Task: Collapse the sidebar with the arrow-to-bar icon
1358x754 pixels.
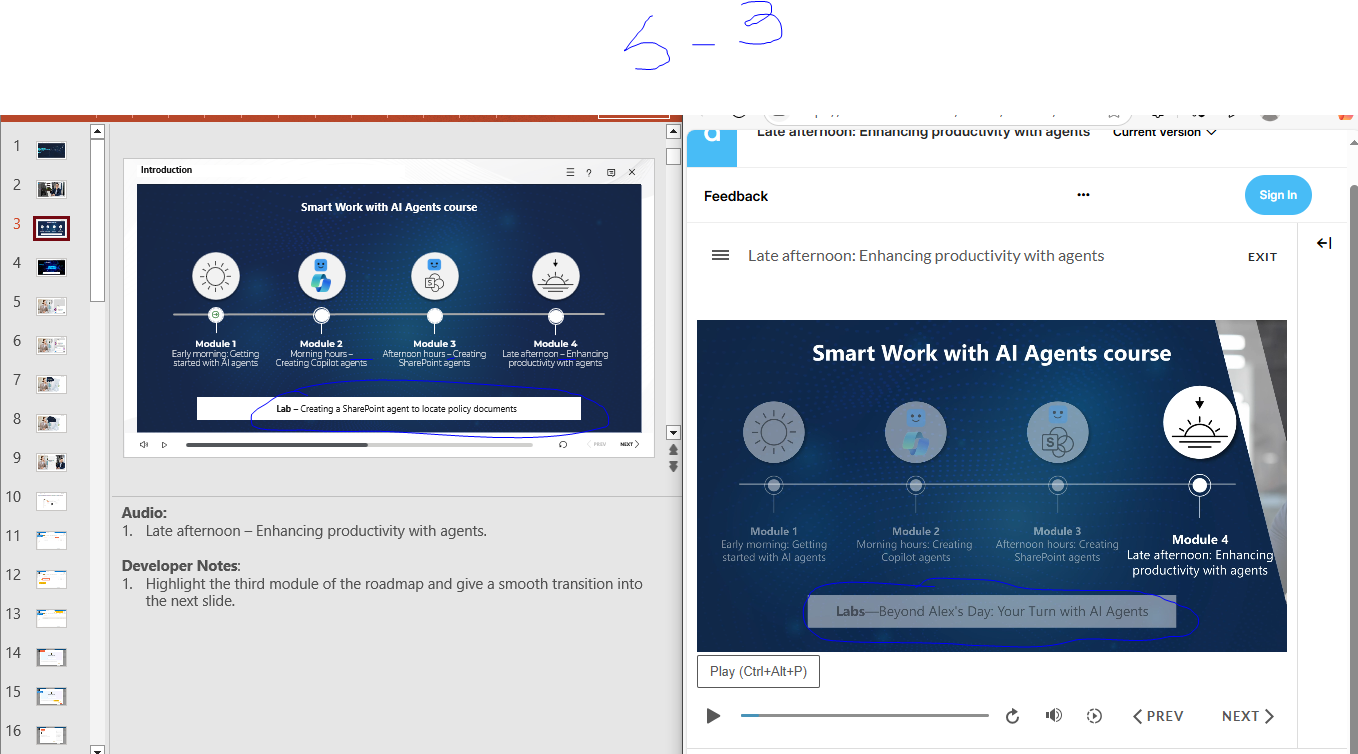Action: [1324, 243]
